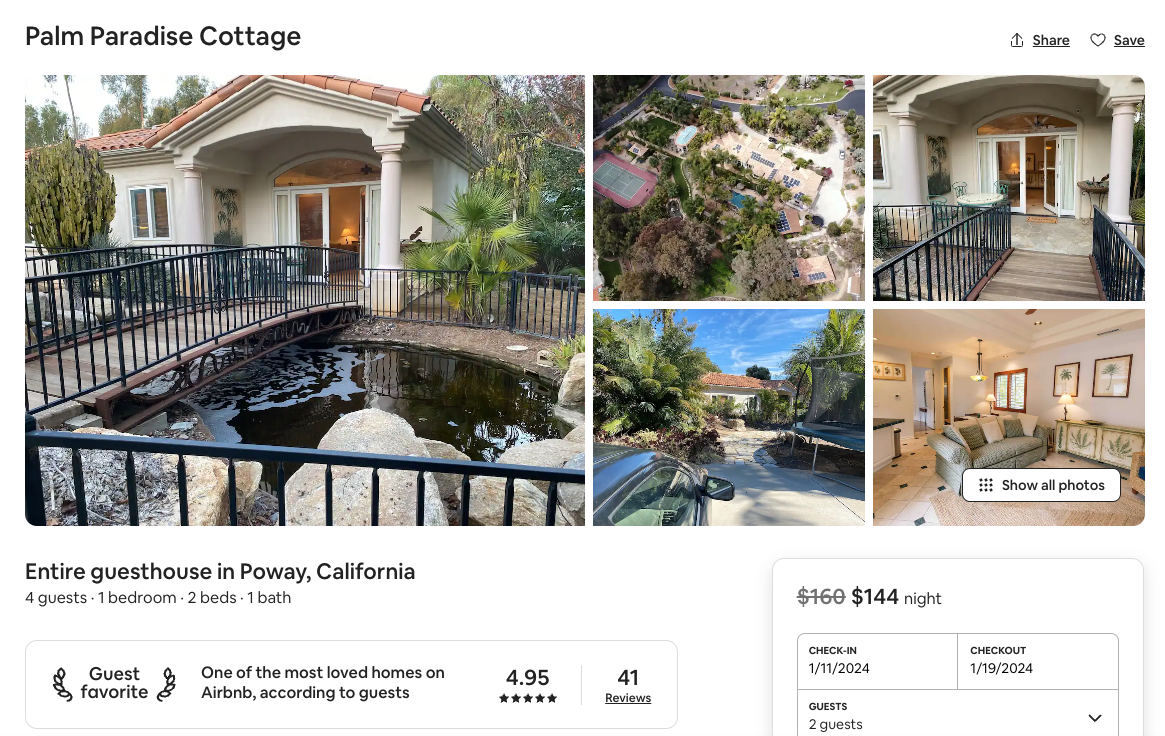
Task: Open the 41 Reviews link
Action: pyautogui.click(x=628, y=698)
